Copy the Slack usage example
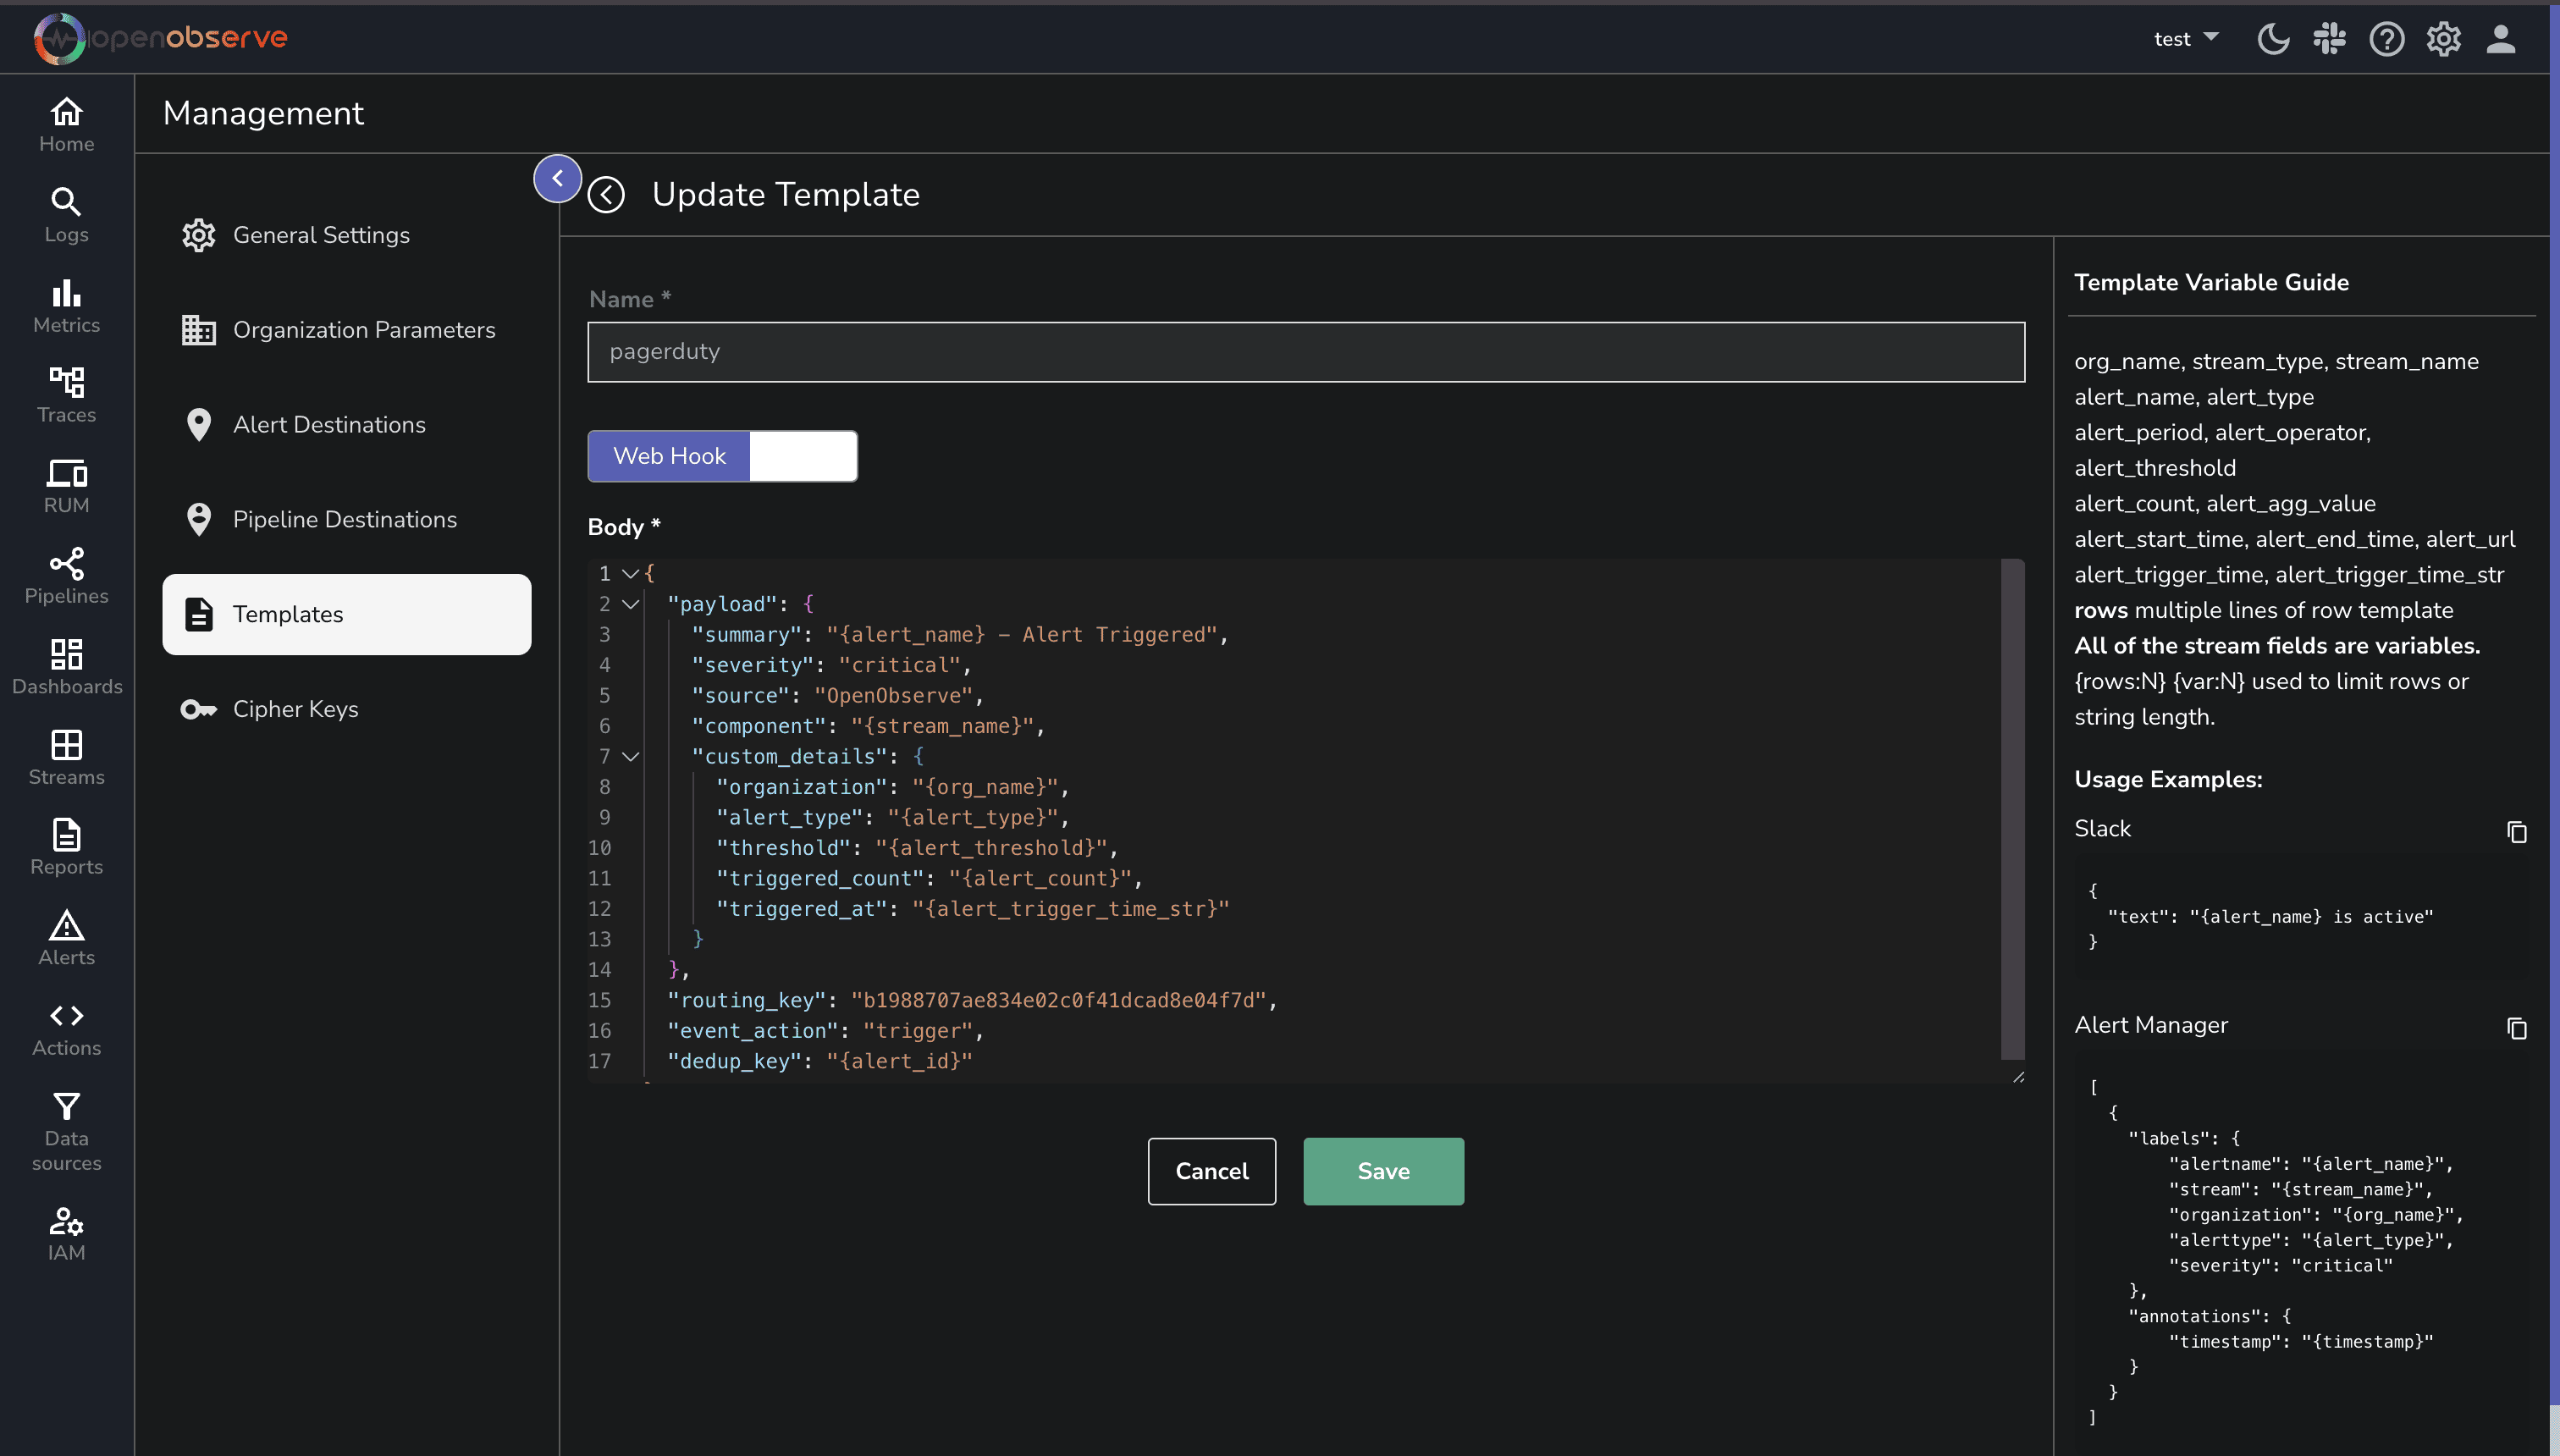Image resolution: width=2560 pixels, height=1456 pixels. tap(2516, 832)
